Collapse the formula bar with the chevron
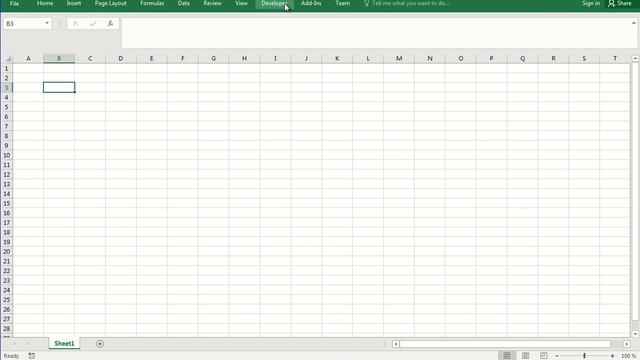 (634, 23)
